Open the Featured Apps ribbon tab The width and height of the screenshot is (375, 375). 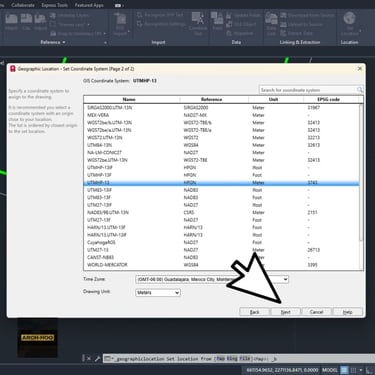pyautogui.click(x=89, y=5)
